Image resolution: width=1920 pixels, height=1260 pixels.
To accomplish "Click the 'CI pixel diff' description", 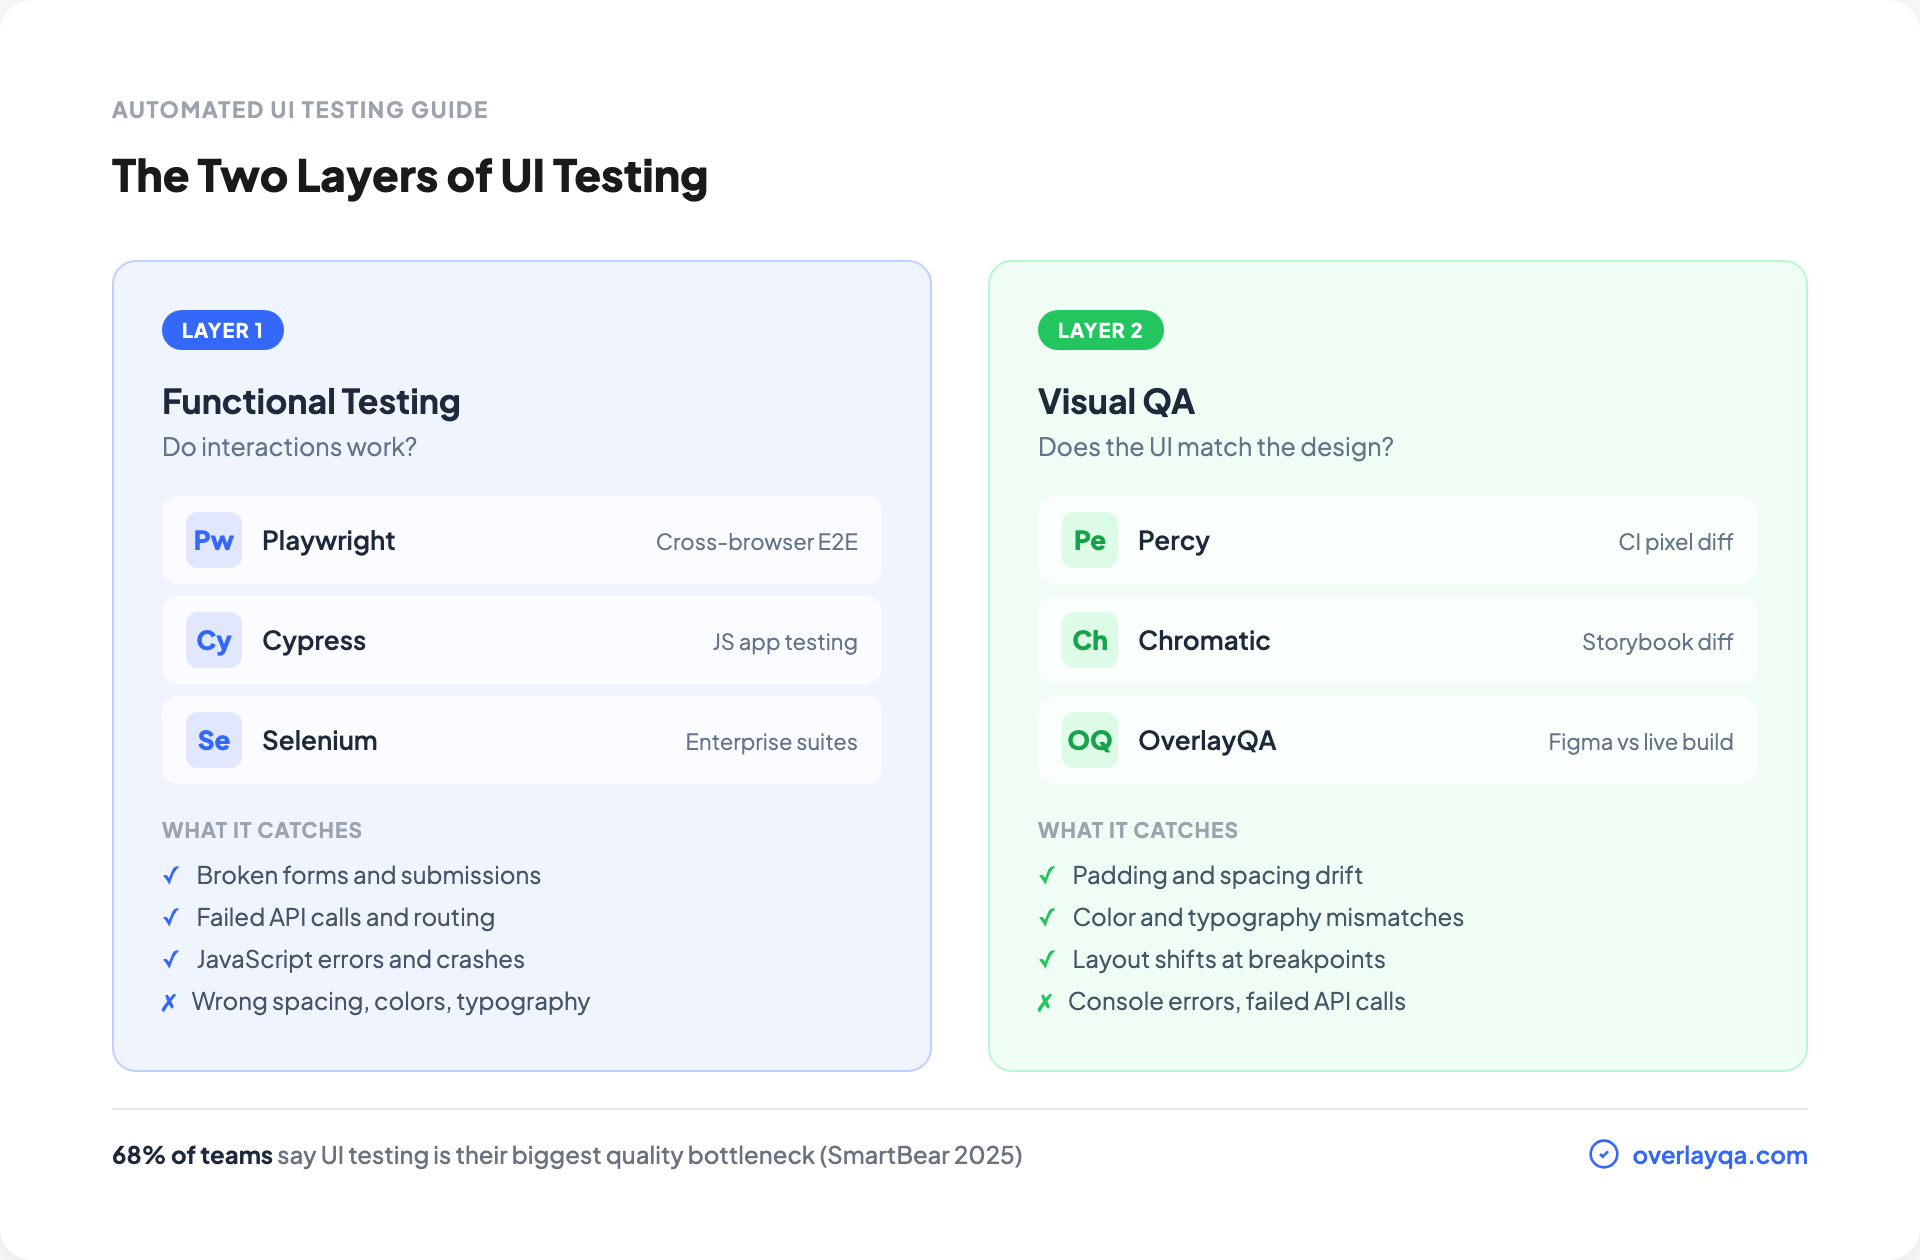I will (x=1676, y=542).
